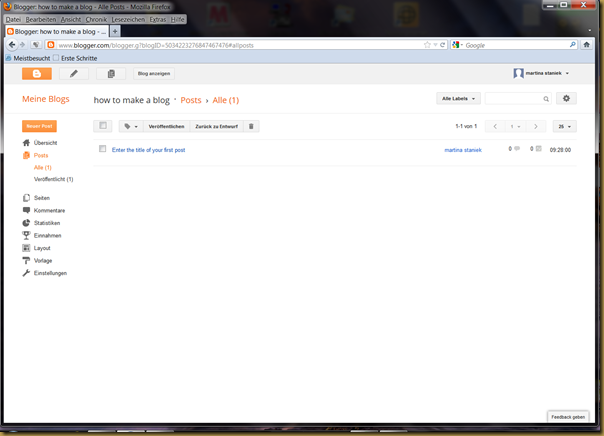
Task: Open the Extras menu
Action: (x=158, y=20)
